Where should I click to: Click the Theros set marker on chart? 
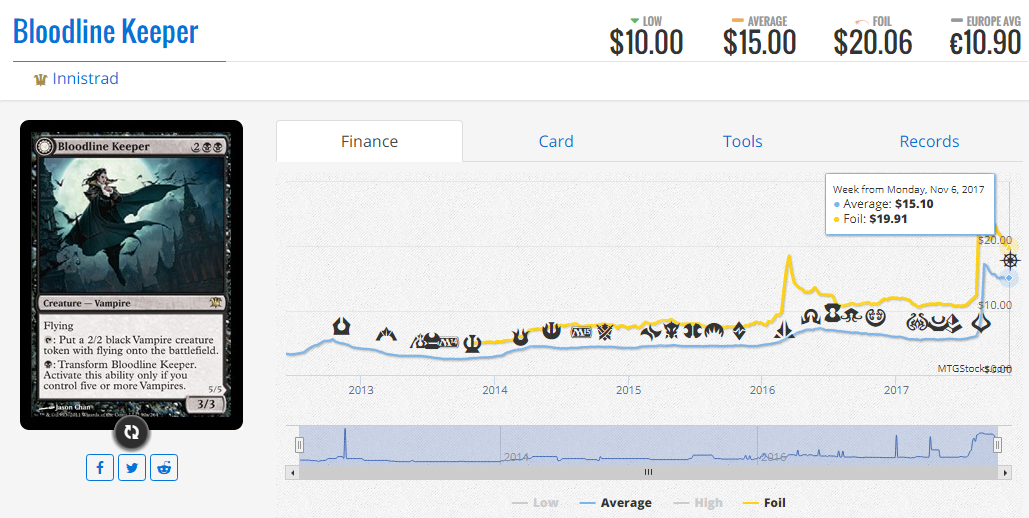472,343
